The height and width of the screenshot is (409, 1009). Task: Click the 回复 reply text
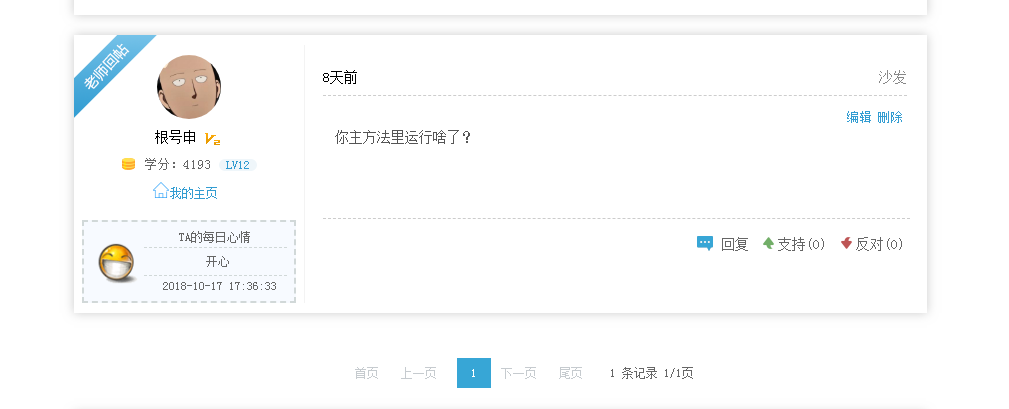coord(734,244)
